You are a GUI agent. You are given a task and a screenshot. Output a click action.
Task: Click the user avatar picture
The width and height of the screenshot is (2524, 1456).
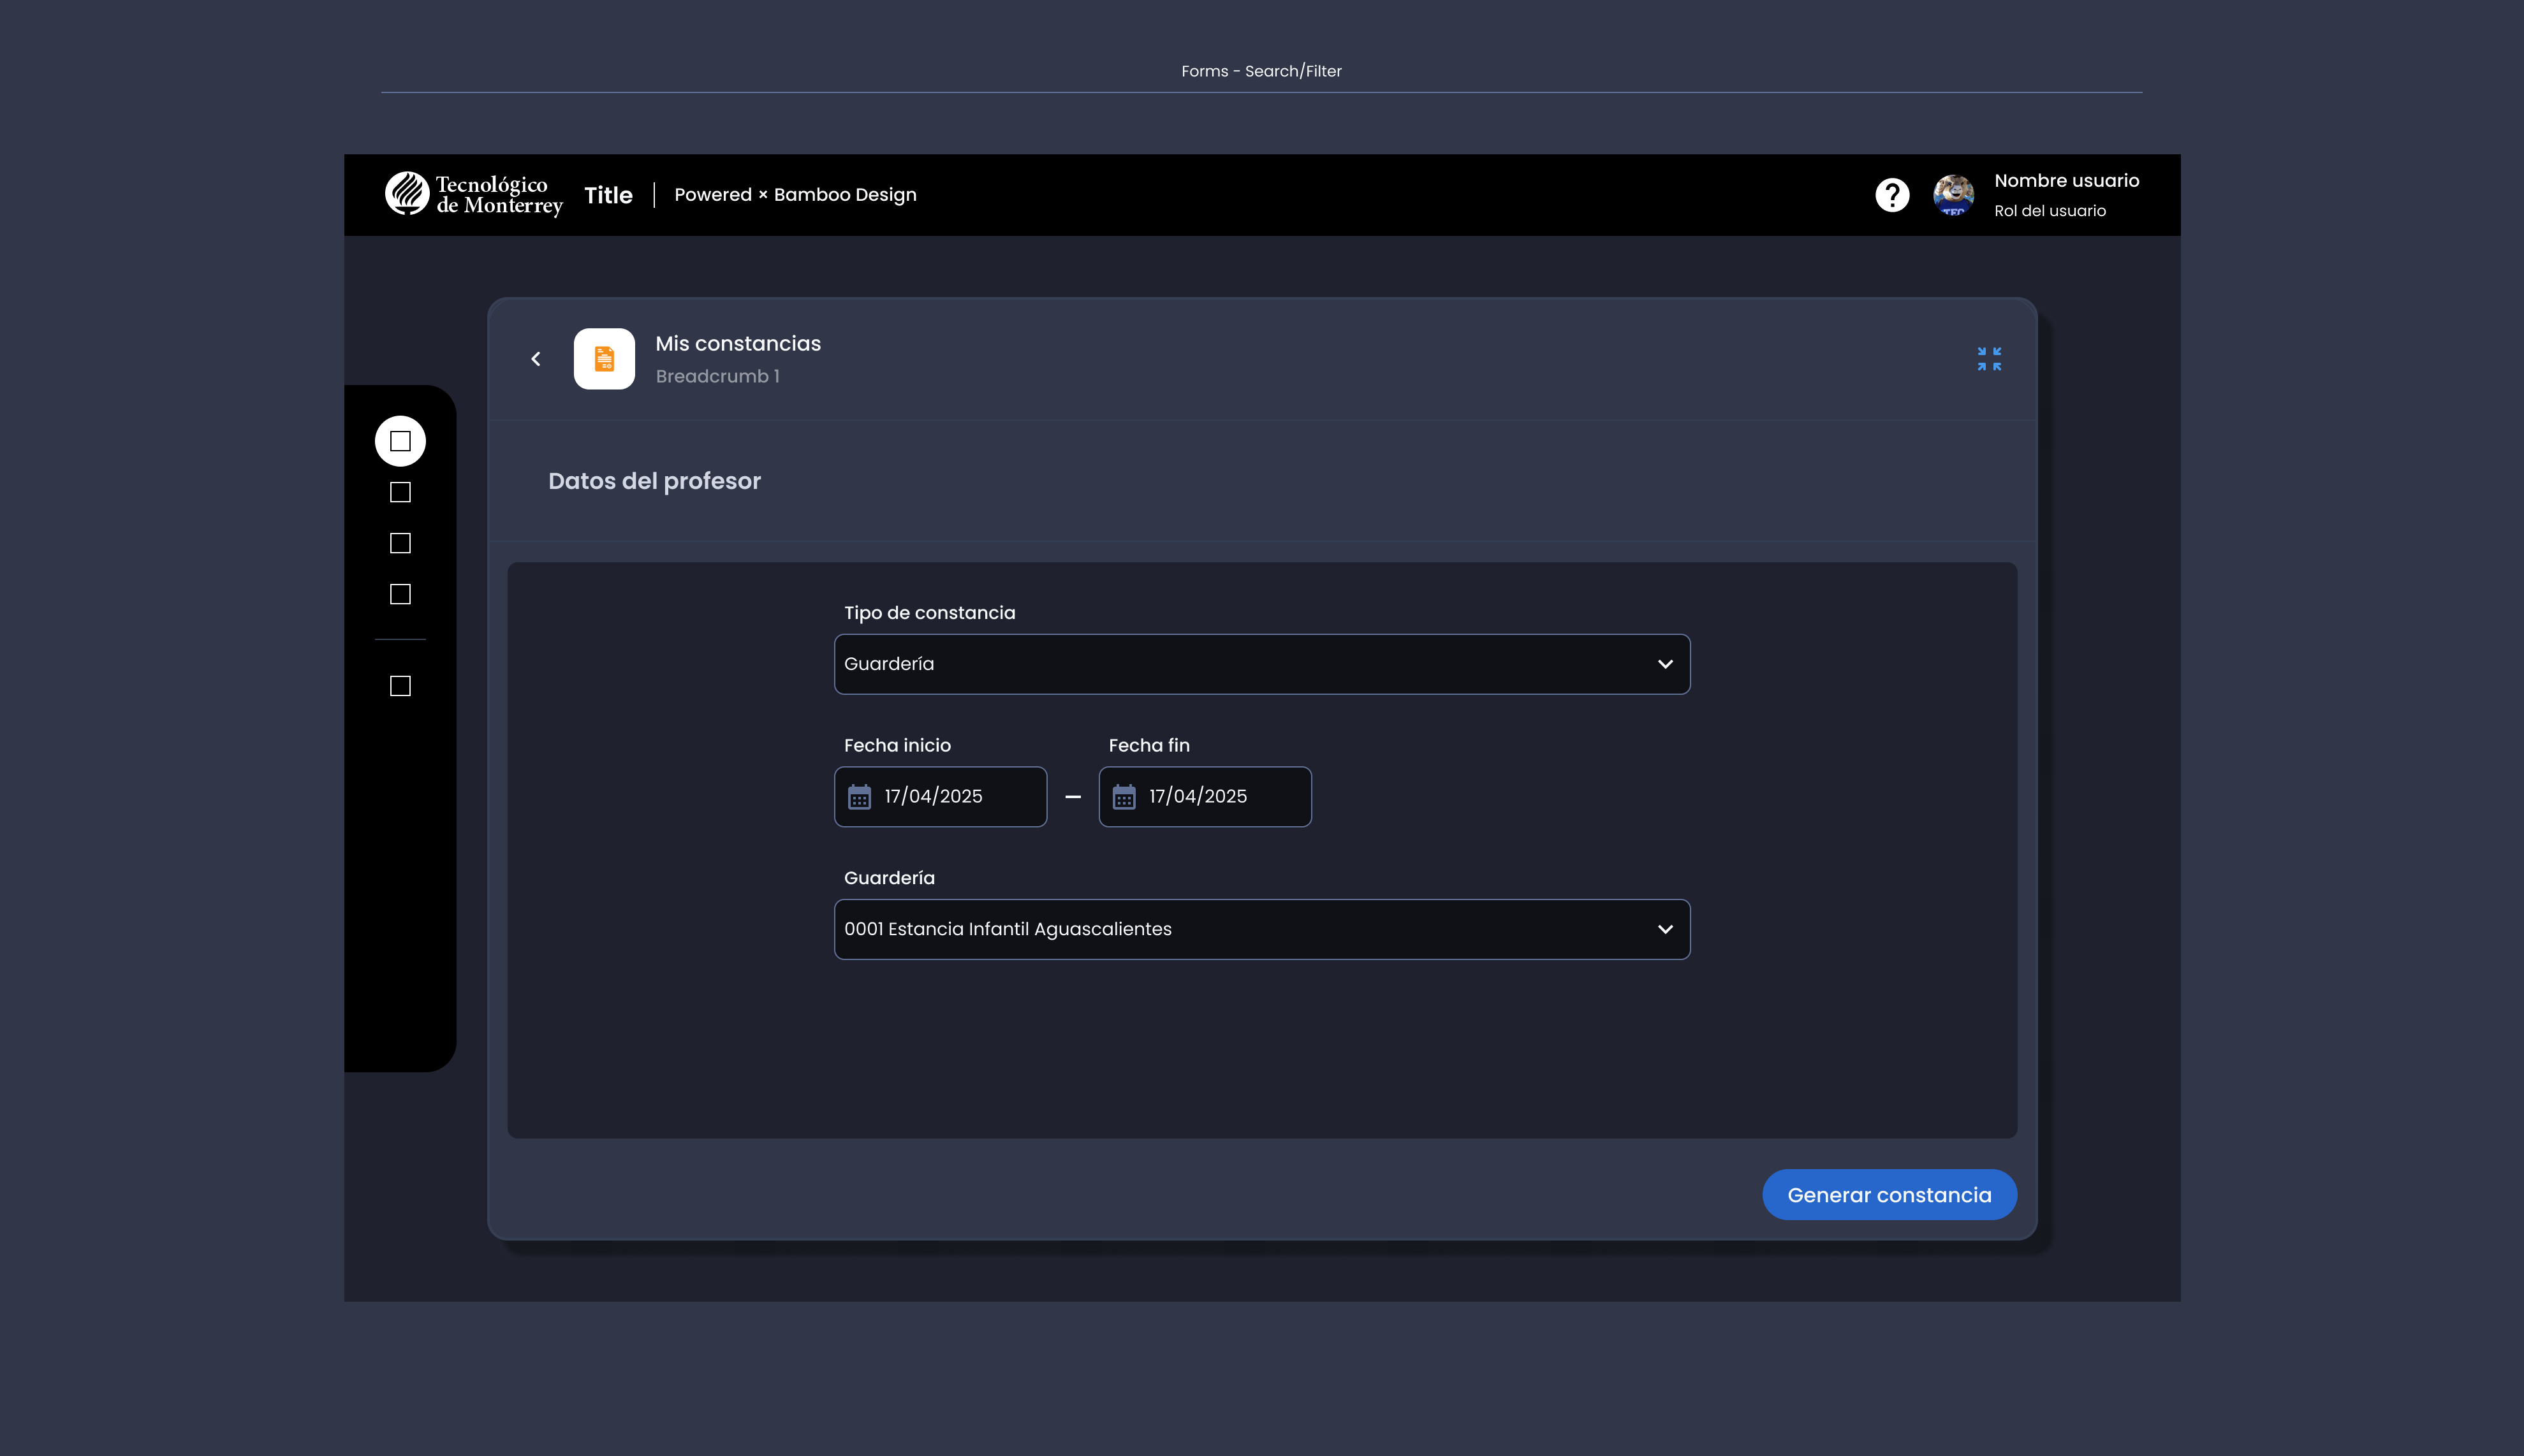1953,195
